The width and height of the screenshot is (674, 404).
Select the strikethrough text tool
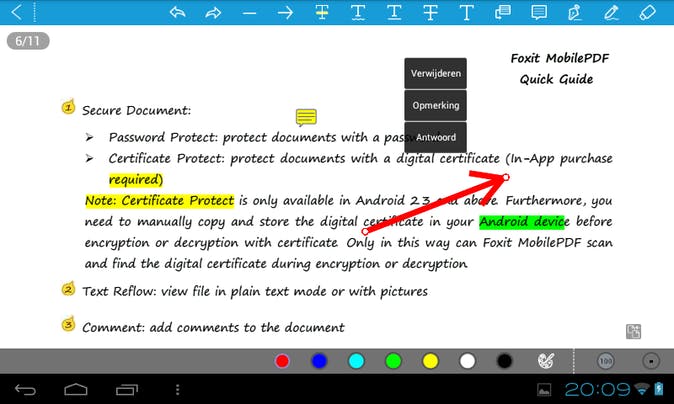(430, 12)
